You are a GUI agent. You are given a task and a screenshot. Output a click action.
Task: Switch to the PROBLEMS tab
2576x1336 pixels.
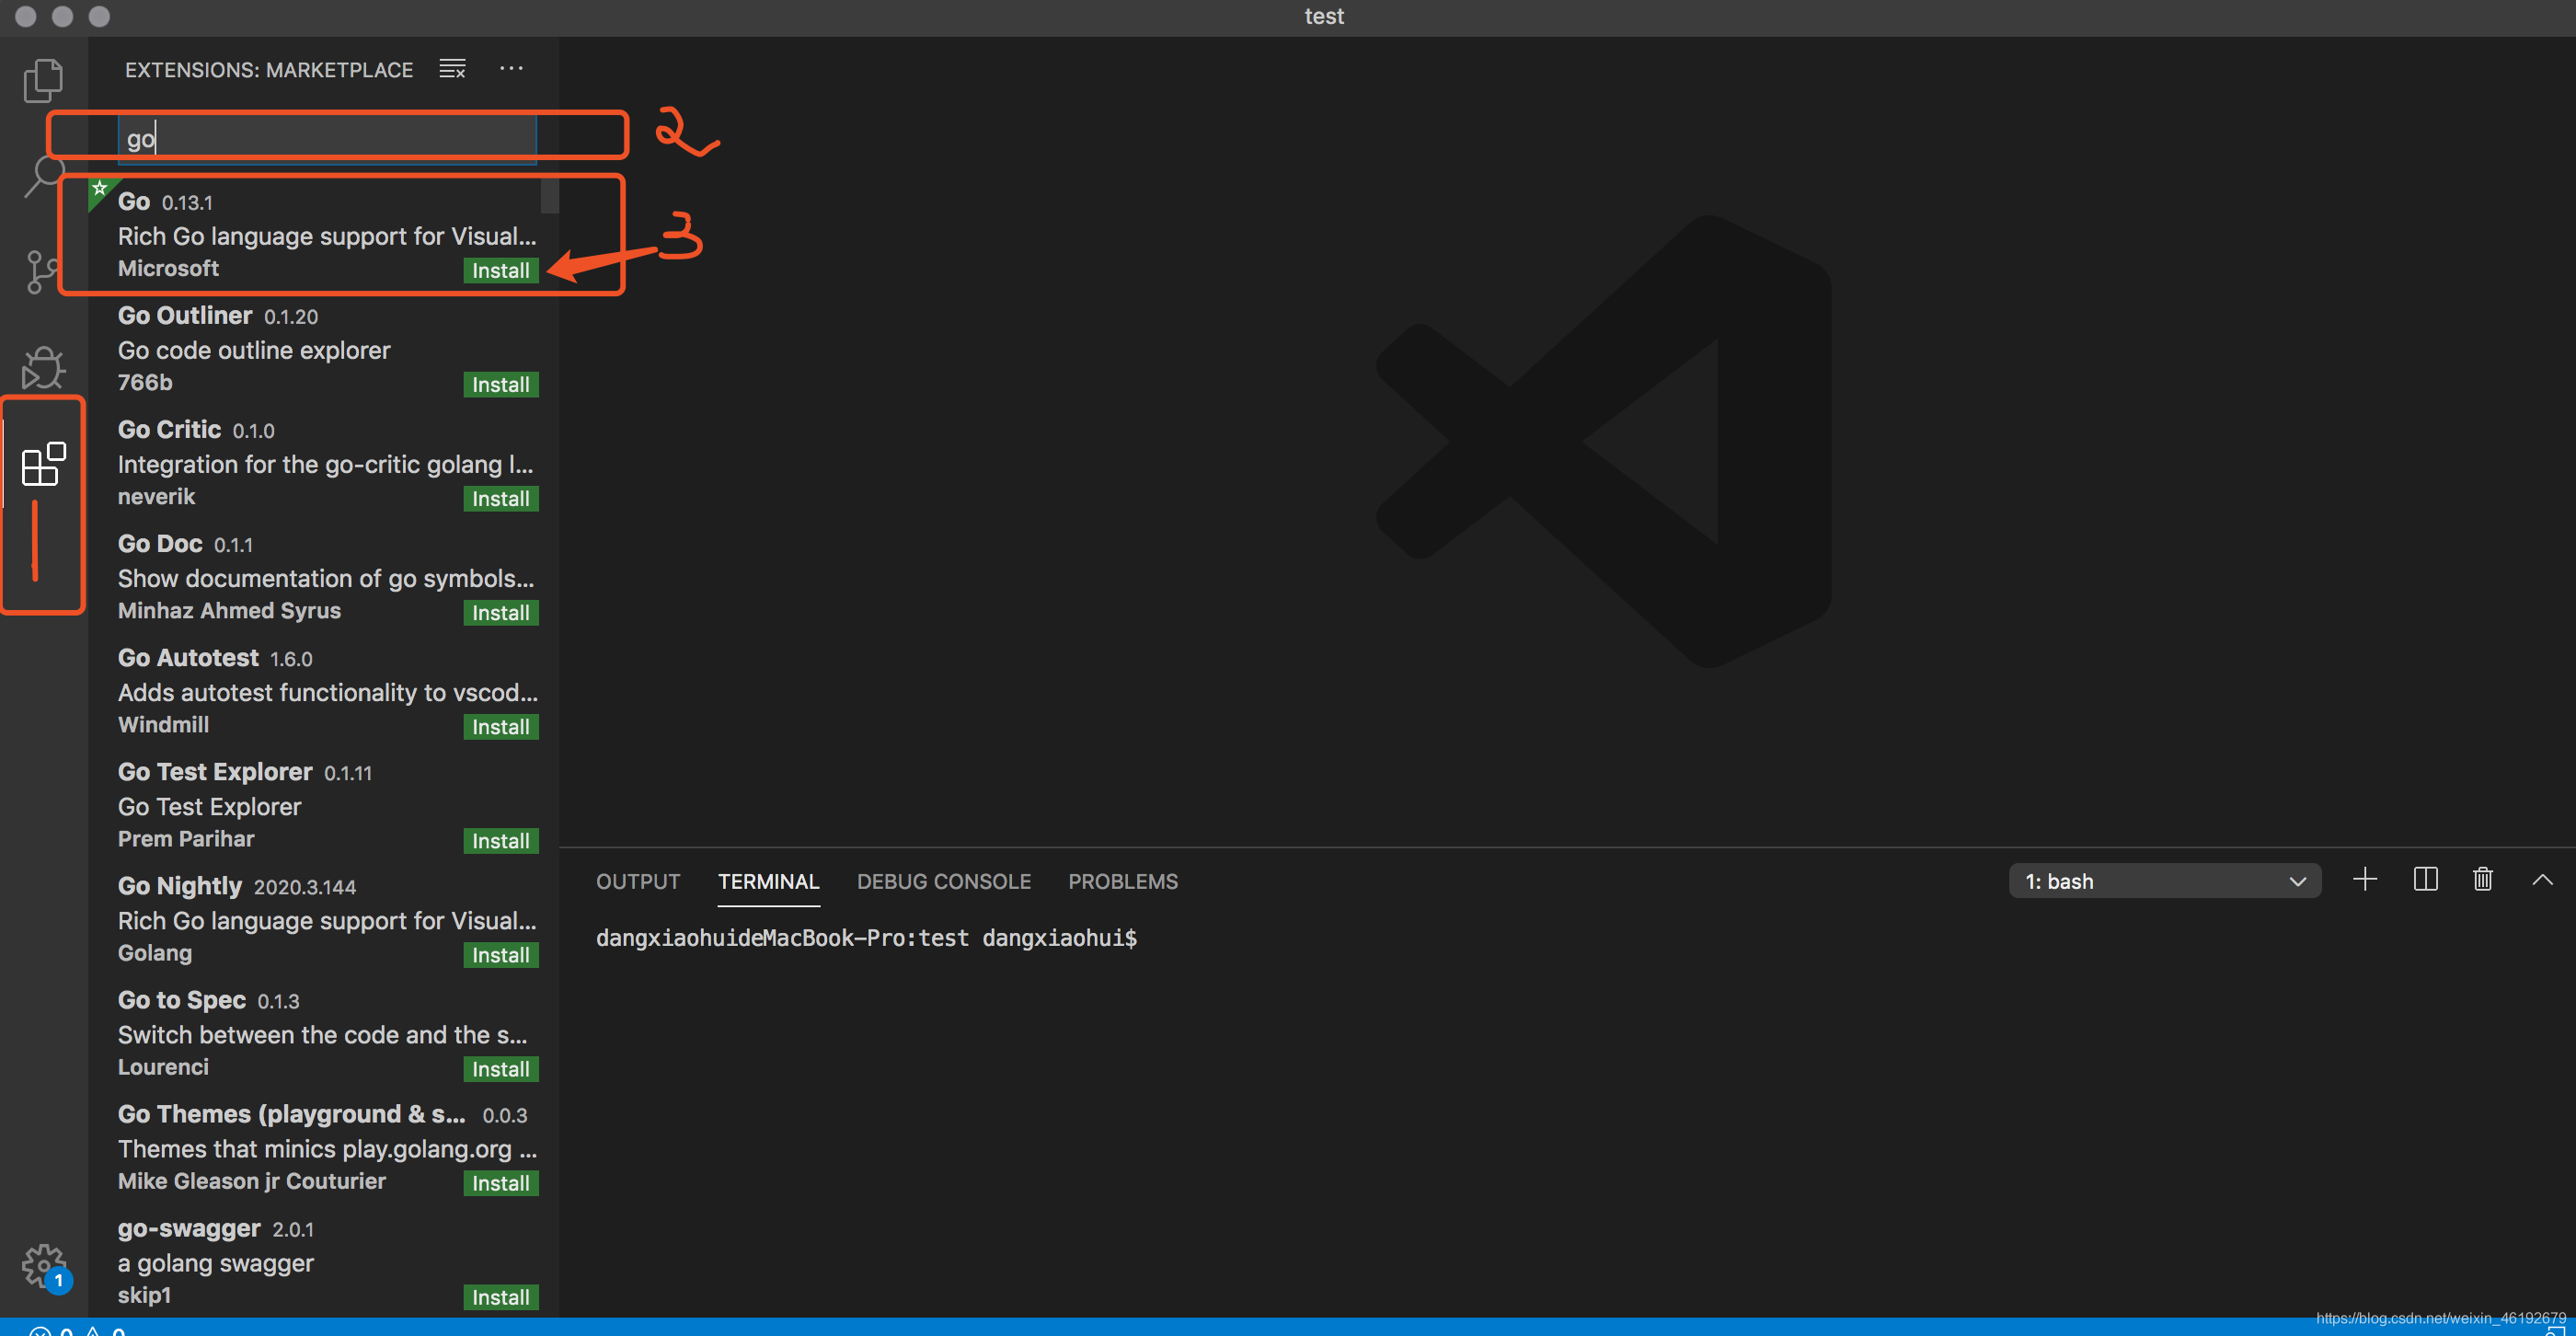[x=1123, y=882]
